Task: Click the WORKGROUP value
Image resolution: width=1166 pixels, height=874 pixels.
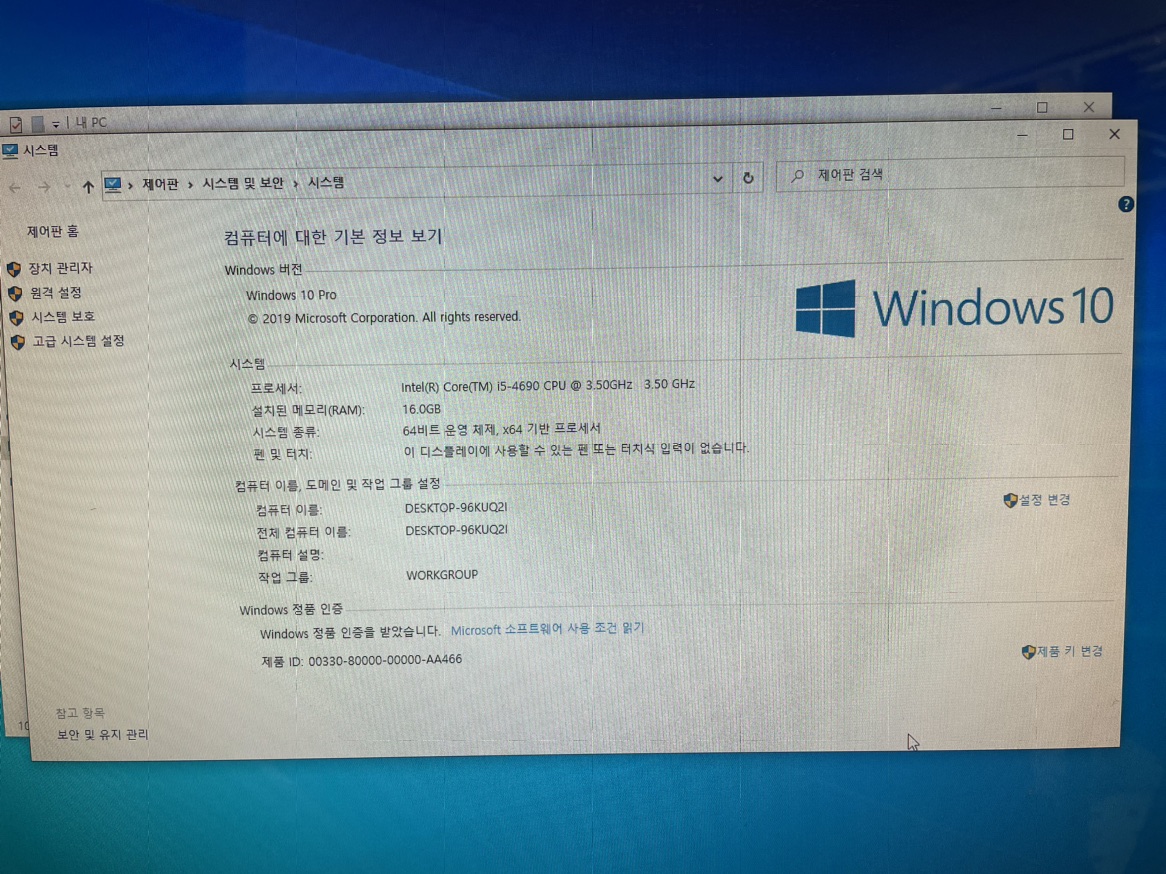Action: [x=442, y=575]
